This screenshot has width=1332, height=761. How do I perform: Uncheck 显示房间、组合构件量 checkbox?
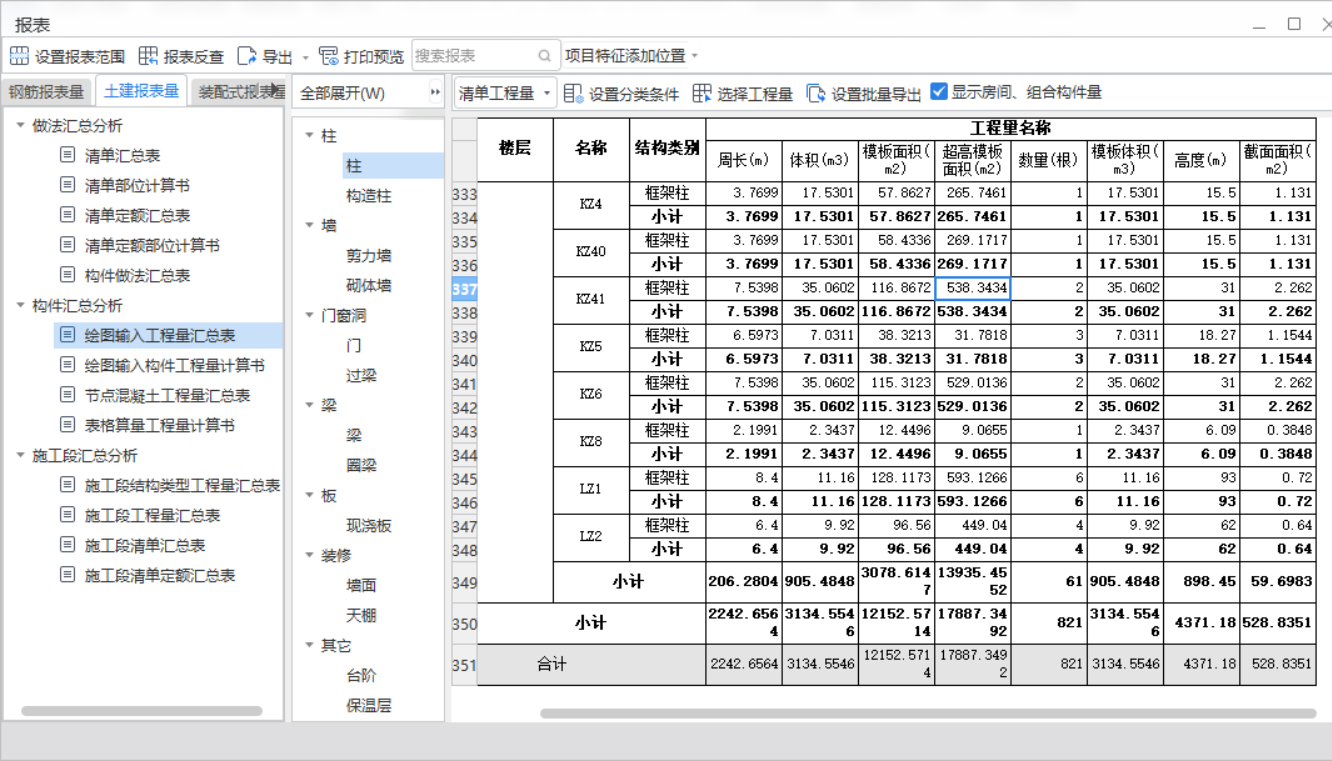[939, 92]
